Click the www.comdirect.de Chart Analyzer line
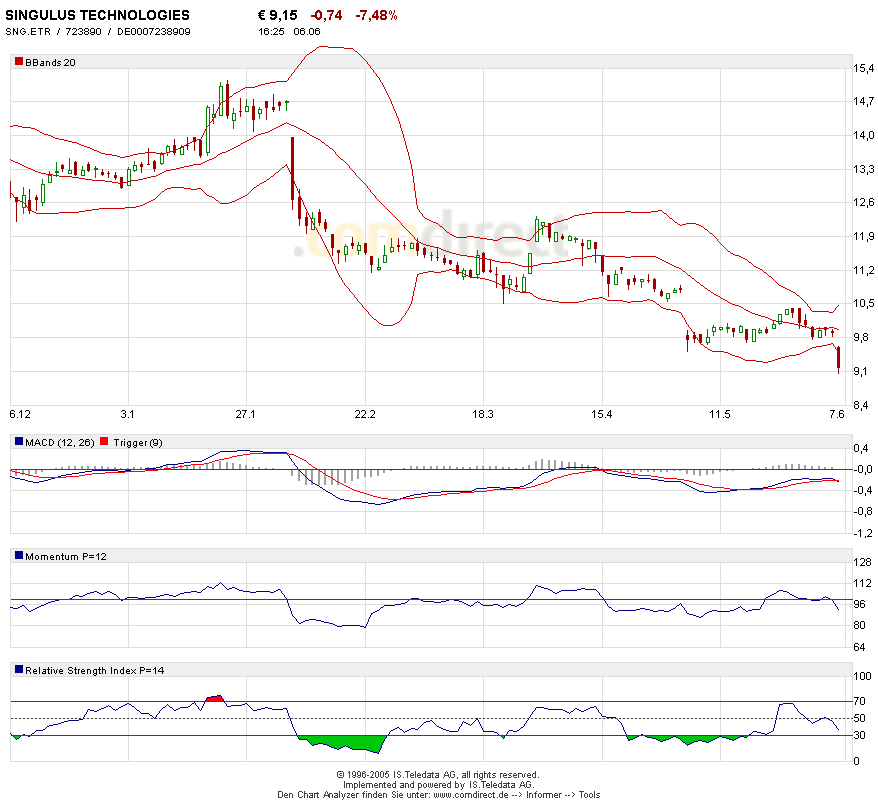 pyautogui.click(x=438, y=795)
